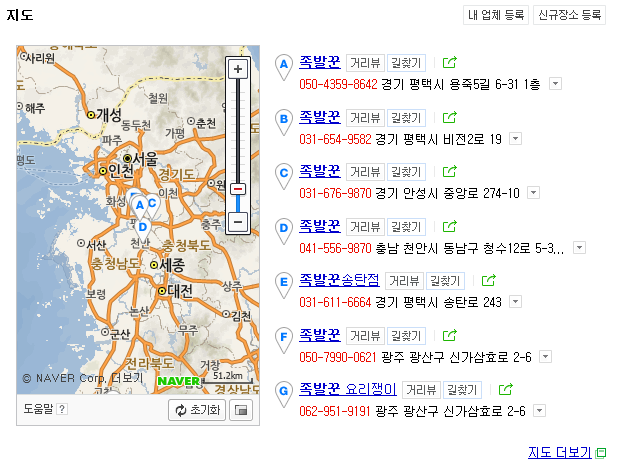Open the 족발꾼송탄점 link
The width and height of the screenshot is (632, 471).
point(339,280)
